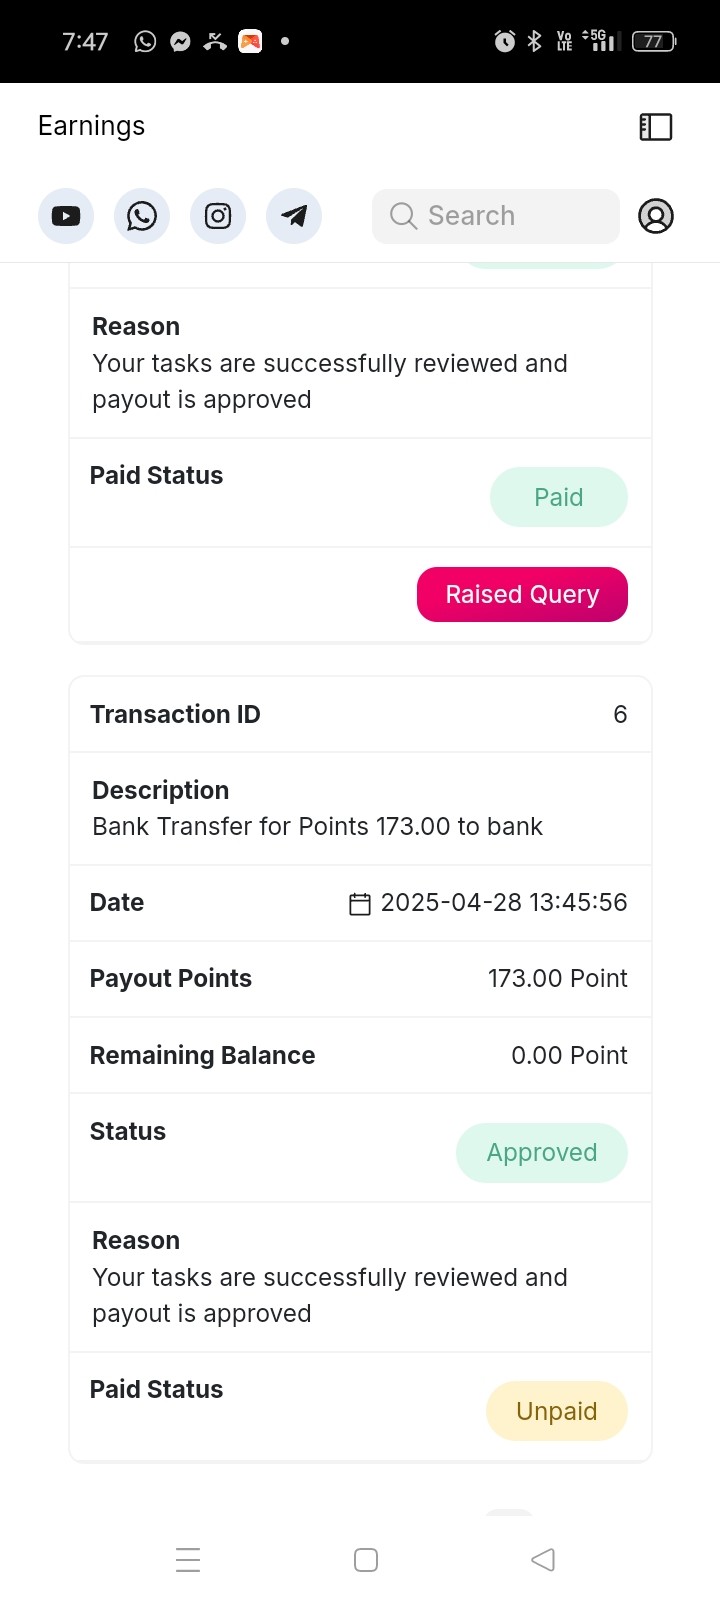Viewport: 720px width, 1604px height.
Task: Tap the WhatsApp icon in header
Action: 142,216
